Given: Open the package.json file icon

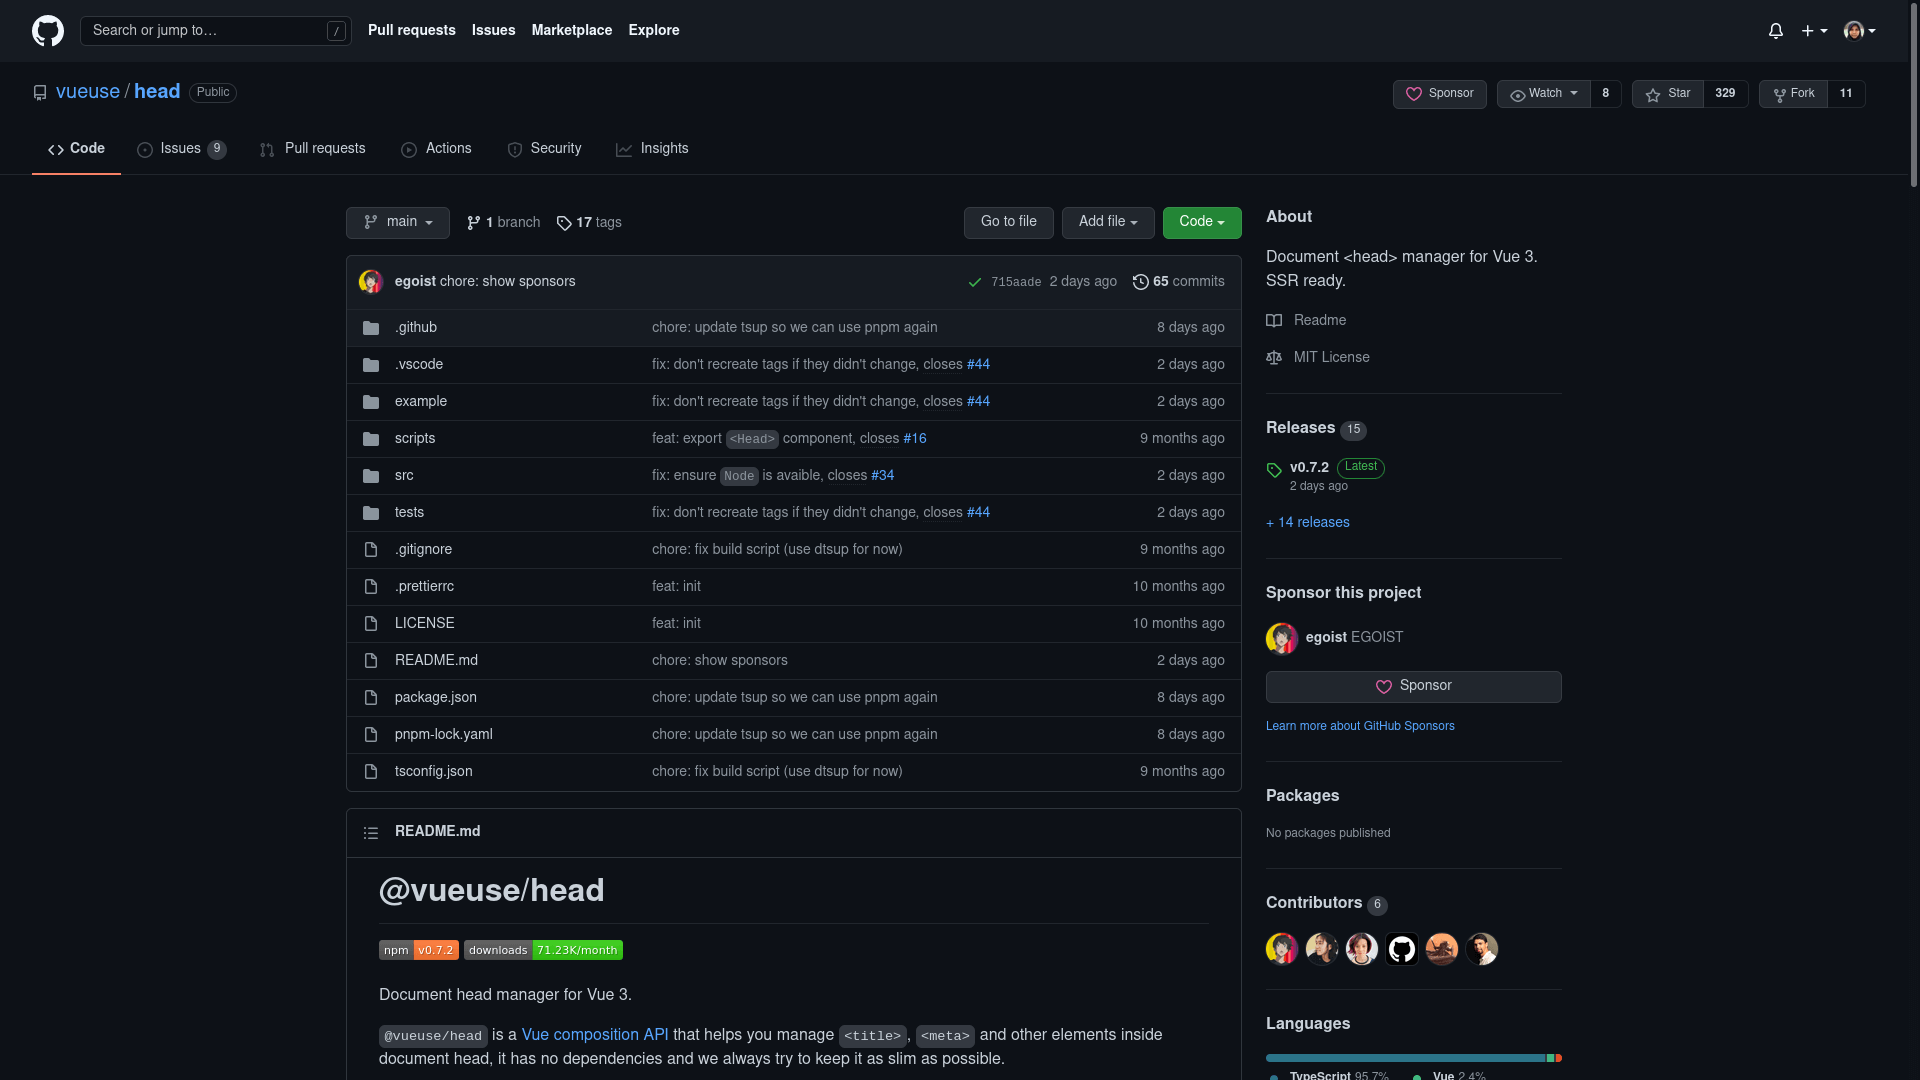Looking at the screenshot, I should [371, 698].
